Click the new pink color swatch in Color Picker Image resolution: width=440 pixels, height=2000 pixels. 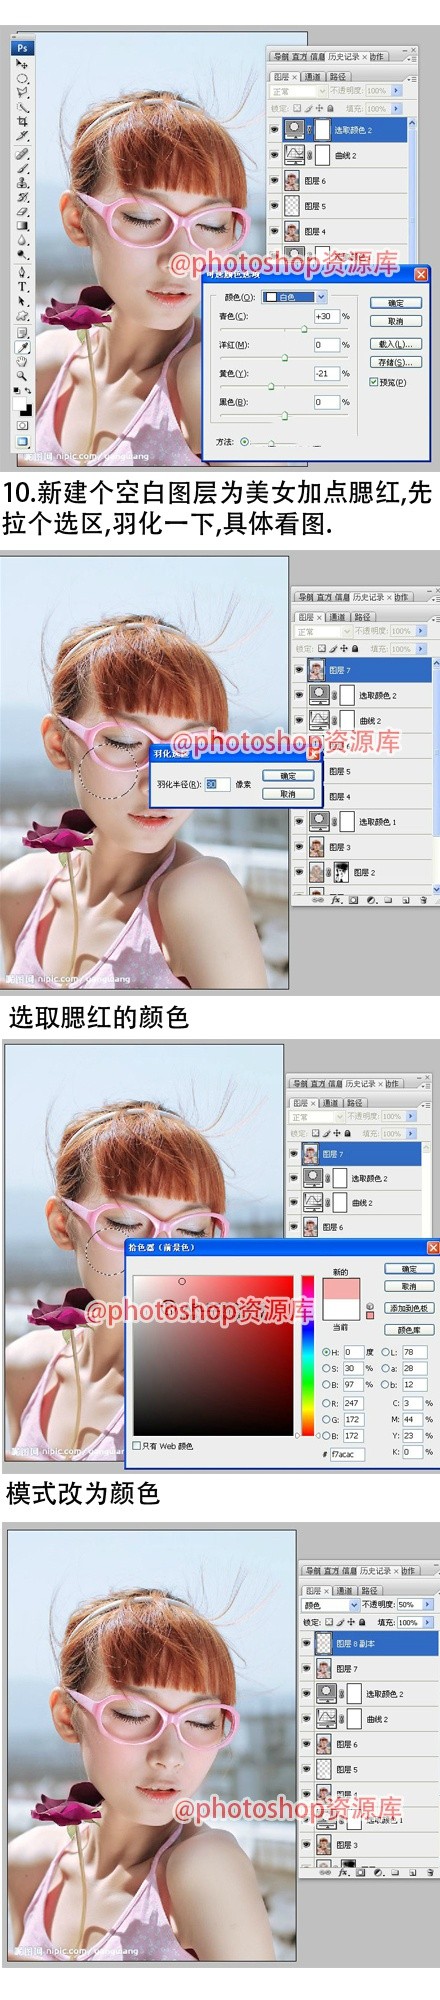click(x=343, y=1288)
